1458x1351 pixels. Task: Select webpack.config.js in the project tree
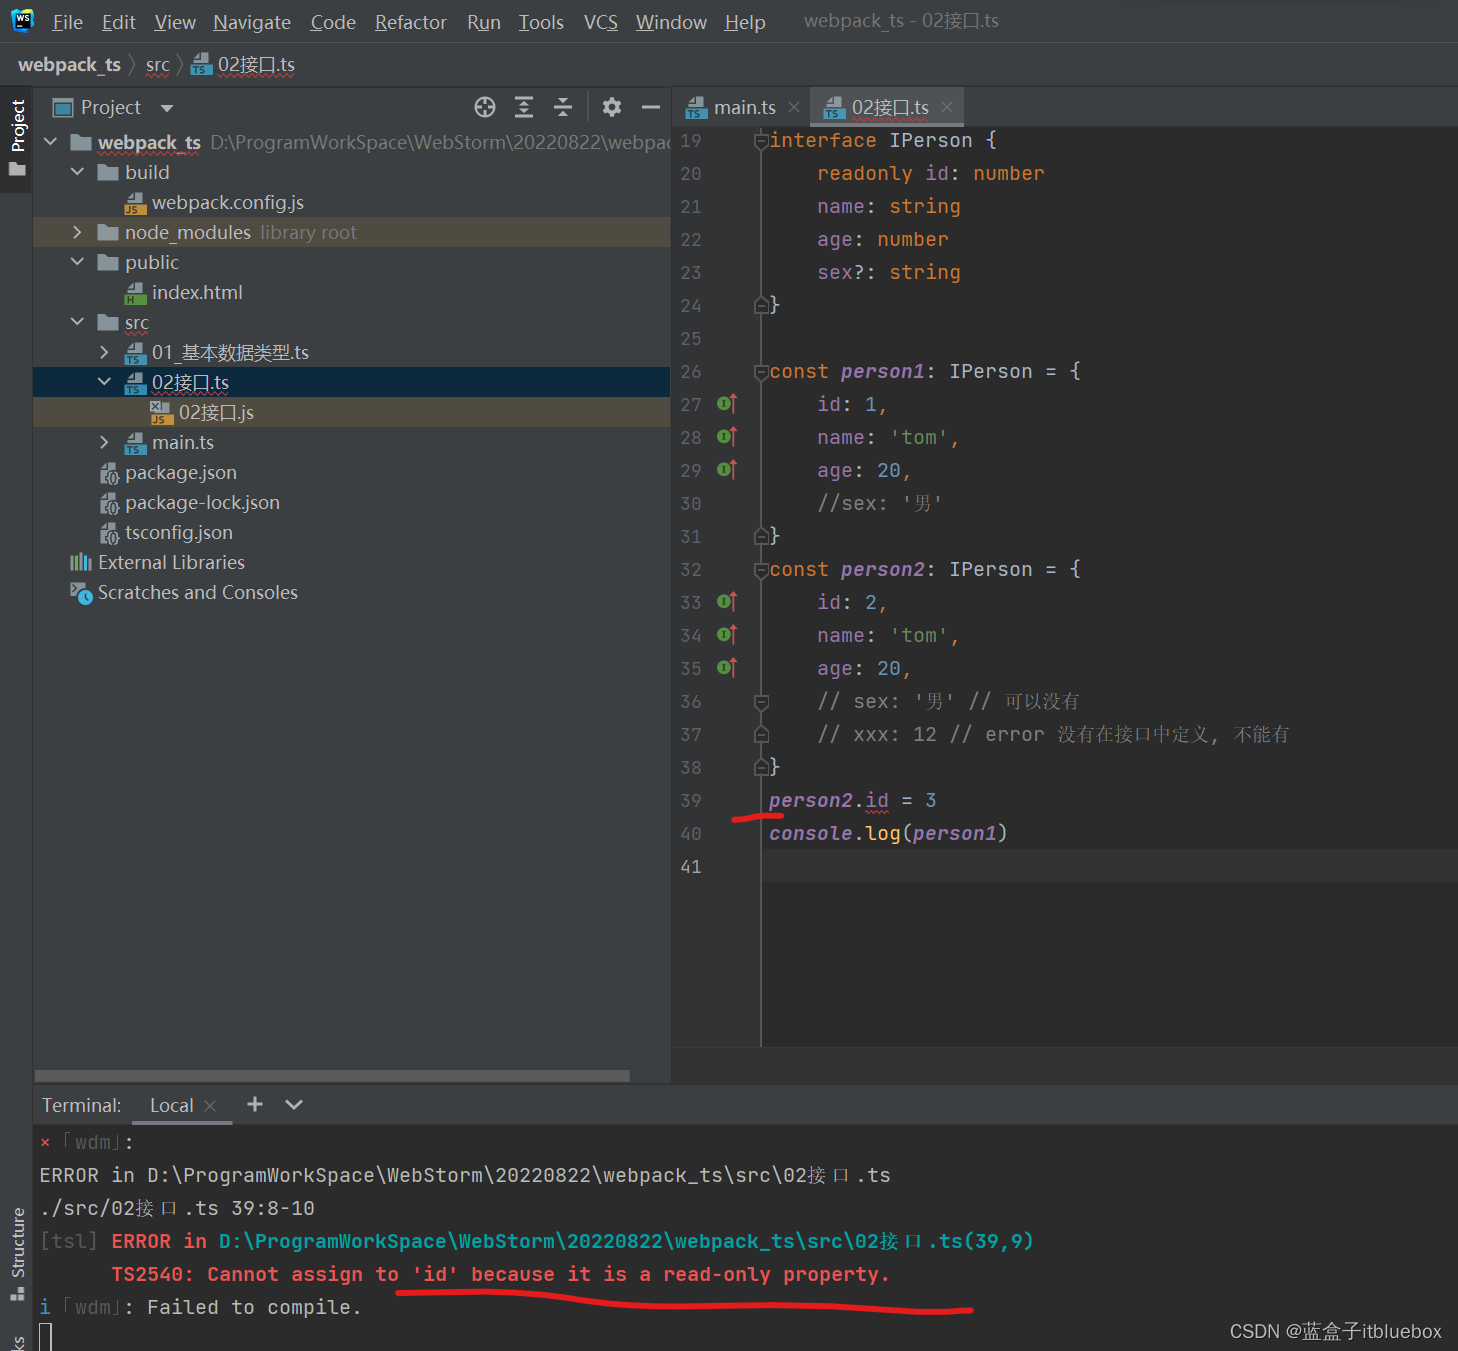[x=227, y=203]
